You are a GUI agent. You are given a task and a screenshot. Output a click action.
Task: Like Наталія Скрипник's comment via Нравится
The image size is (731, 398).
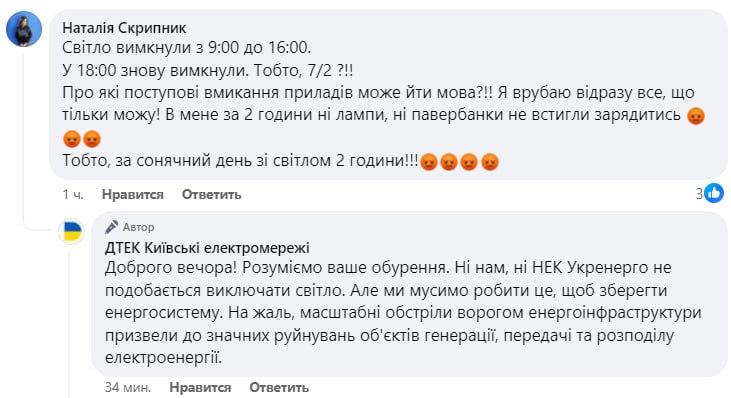pyautogui.click(x=133, y=194)
